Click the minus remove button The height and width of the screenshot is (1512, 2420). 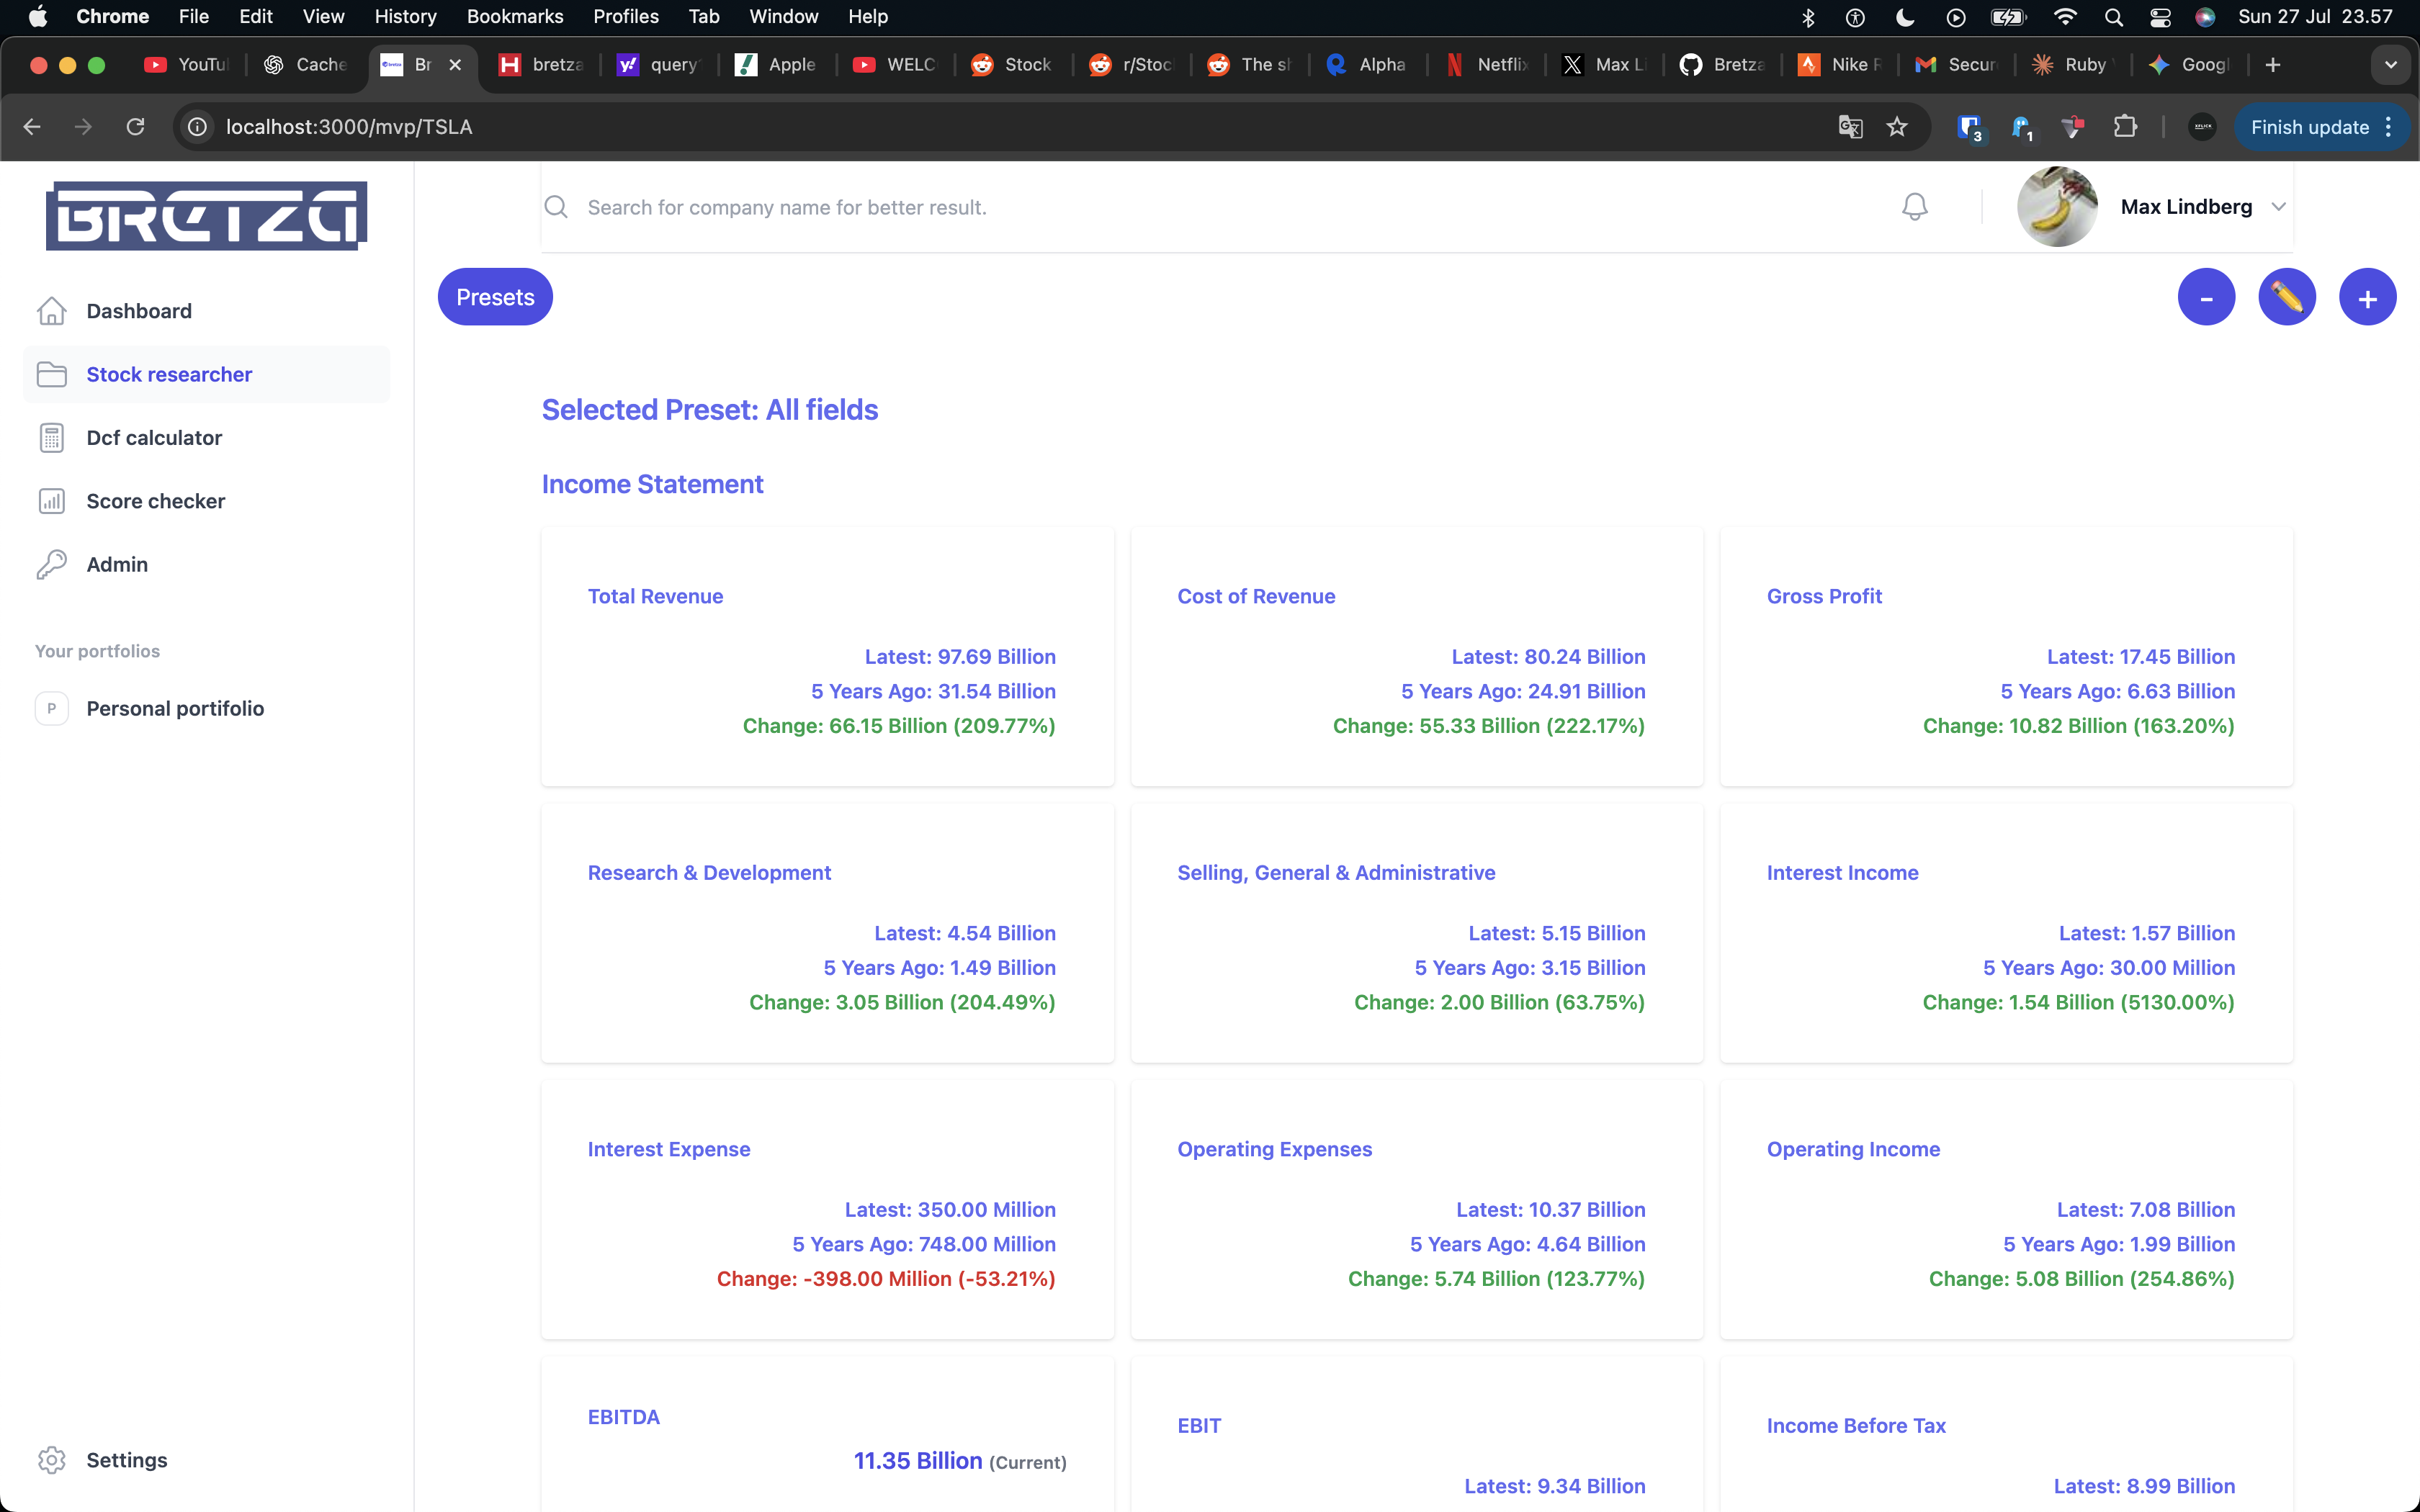[x=2206, y=297]
